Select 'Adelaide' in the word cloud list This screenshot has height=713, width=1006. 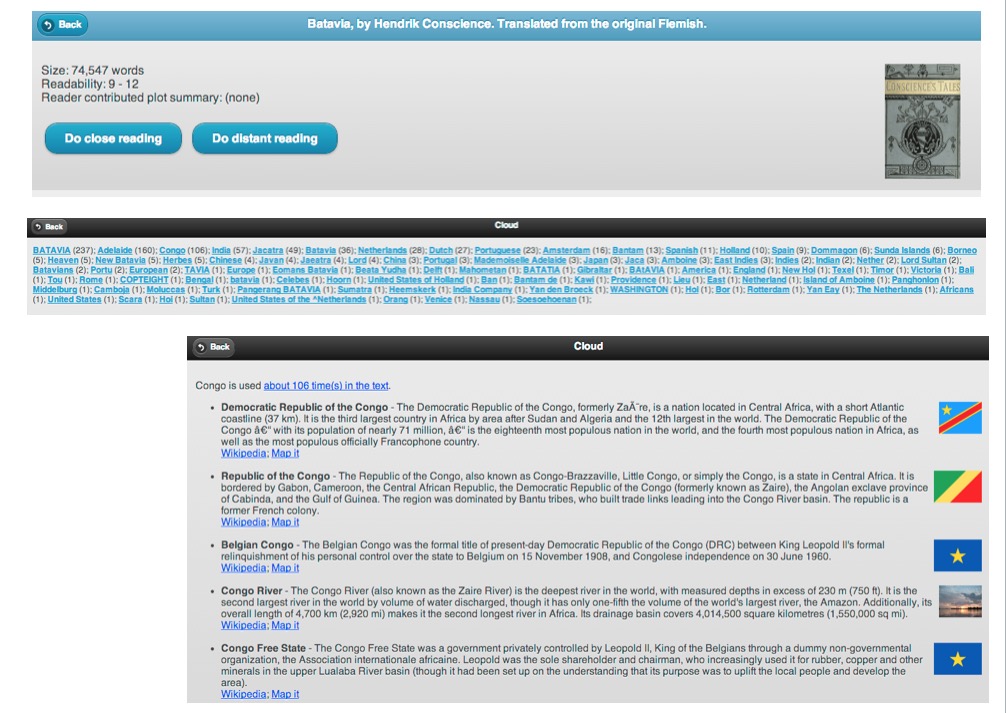(114, 250)
